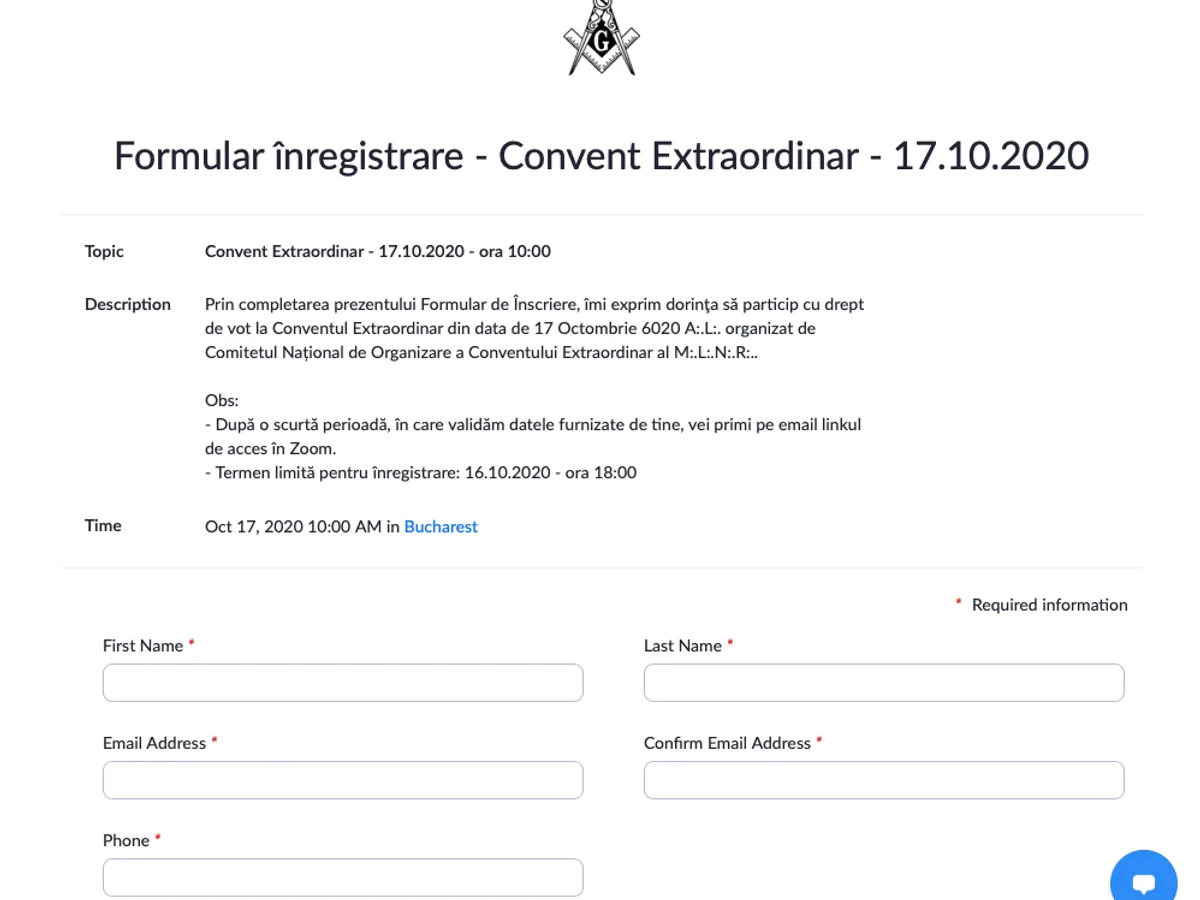Click the Phone input field
The height and width of the screenshot is (900, 1200).
point(343,877)
